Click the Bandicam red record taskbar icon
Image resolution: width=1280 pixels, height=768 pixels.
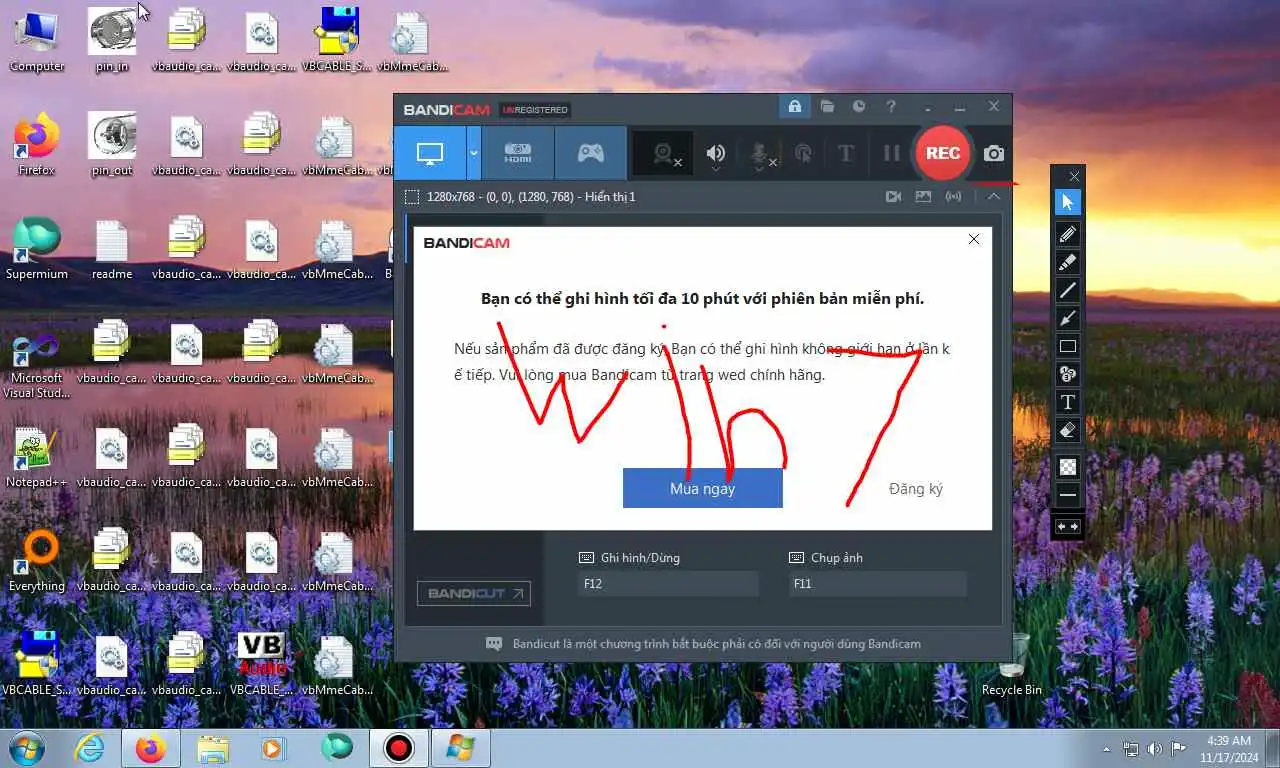point(399,748)
